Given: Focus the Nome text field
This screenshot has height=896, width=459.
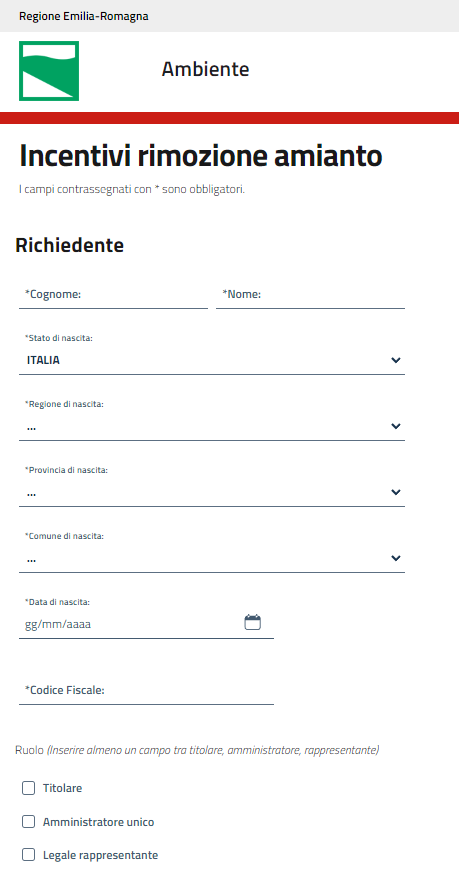Looking at the screenshot, I should click(x=310, y=295).
